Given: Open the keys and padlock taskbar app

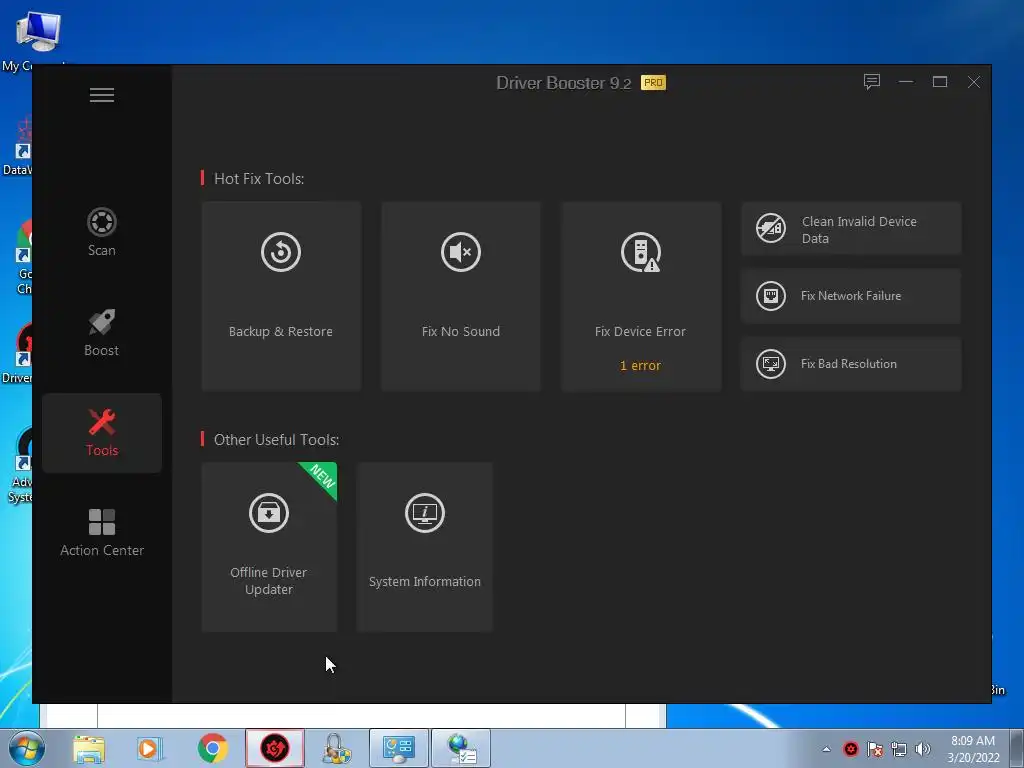Looking at the screenshot, I should tap(337, 748).
